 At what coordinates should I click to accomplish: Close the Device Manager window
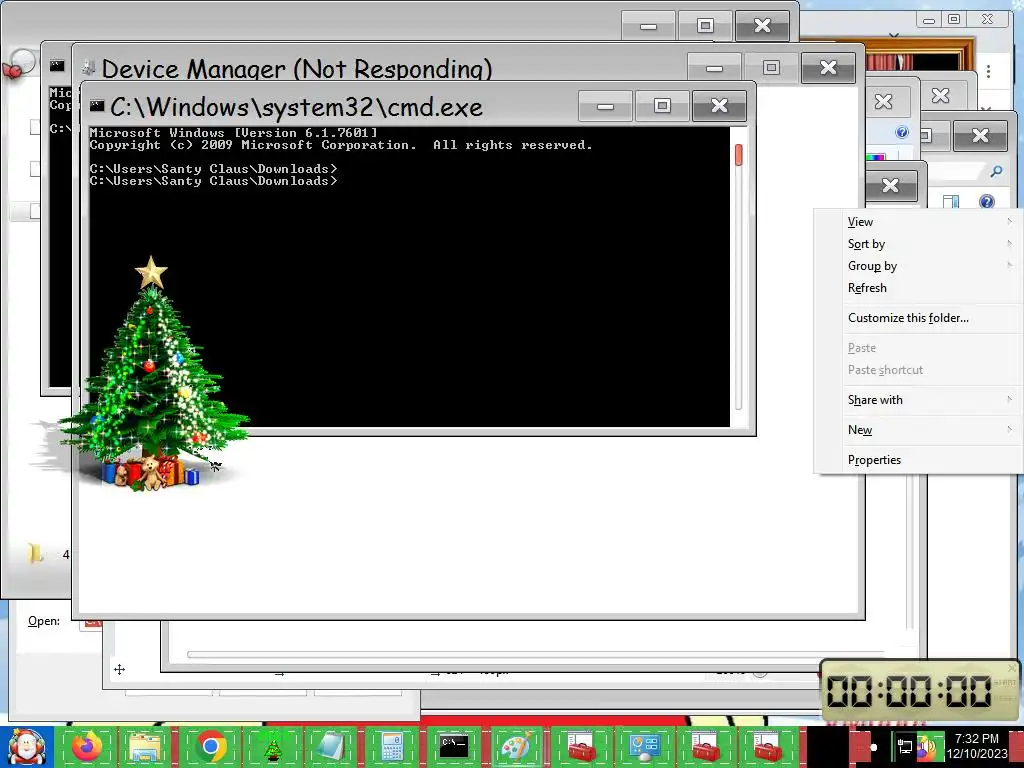click(x=828, y=68)
